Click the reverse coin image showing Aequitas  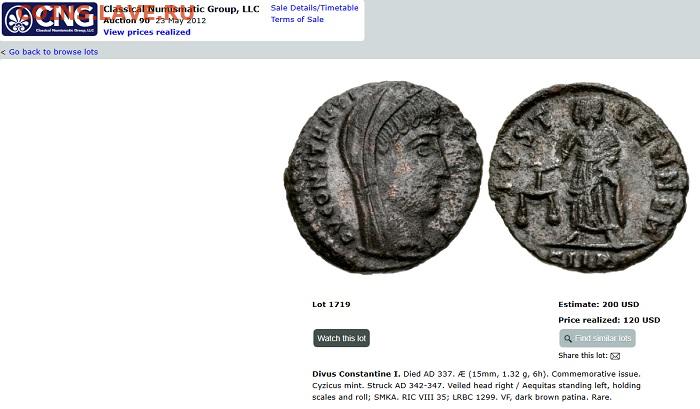pos(589,177)
